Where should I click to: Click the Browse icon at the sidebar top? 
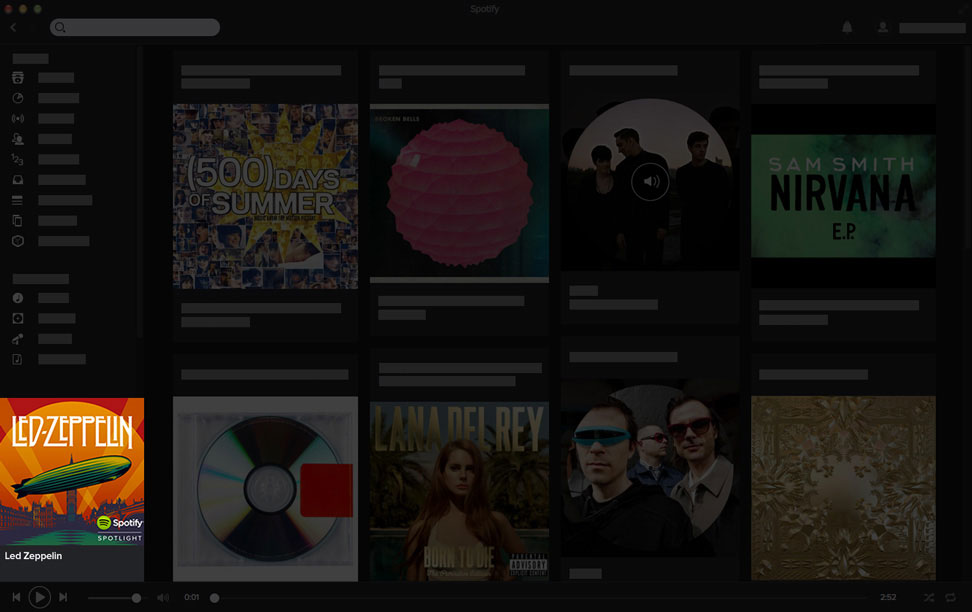pyautogui.click(x=17, y=78)
